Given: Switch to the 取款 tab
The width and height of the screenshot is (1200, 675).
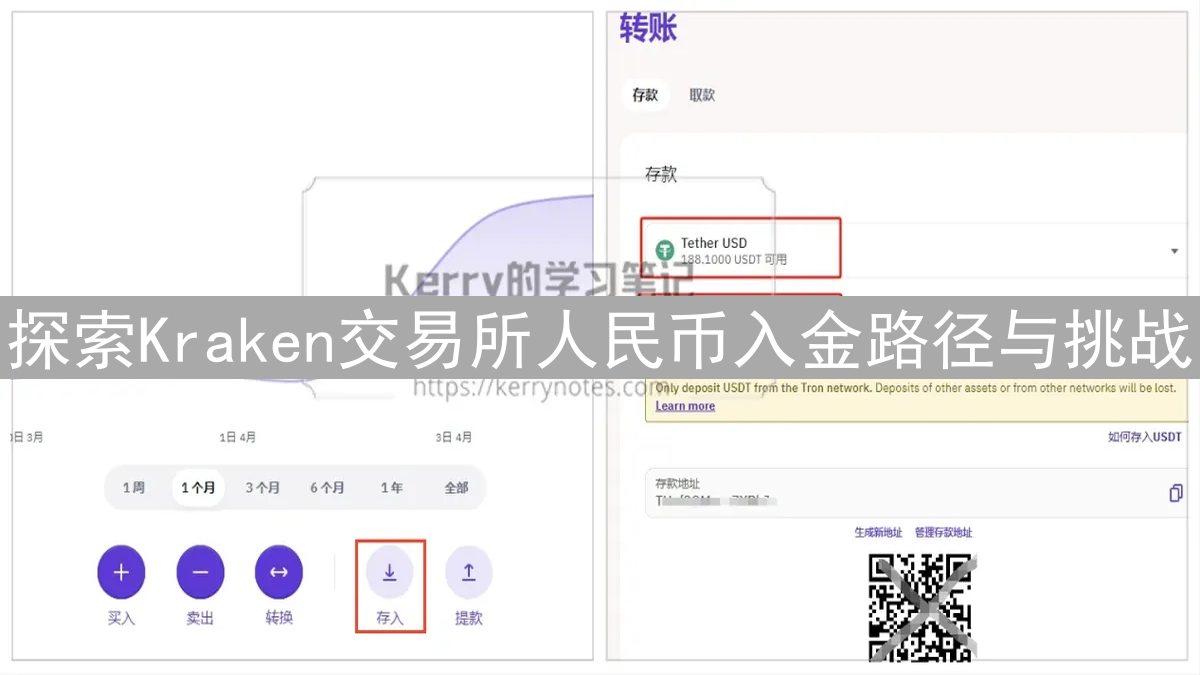Looking at the screenshot, I should [x=702, y=95].
